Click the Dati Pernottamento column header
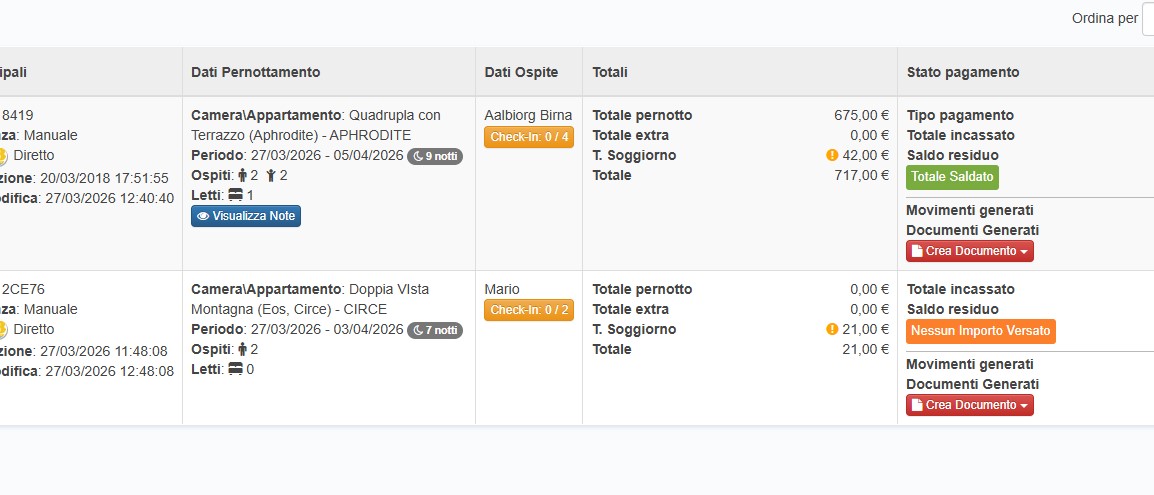Image resolution: width=1154 pixels, height=495 pixels. click(x=256, y=72)
